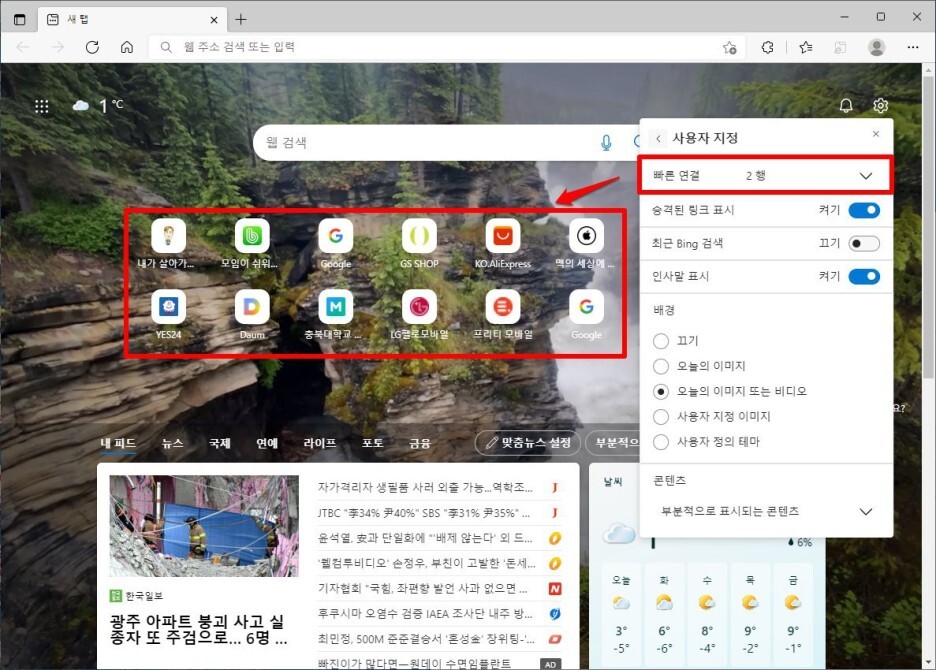The height and width of the screenshot is (670, 936).
Task: Open headline starting with JTBC
Action: [423, 513]
